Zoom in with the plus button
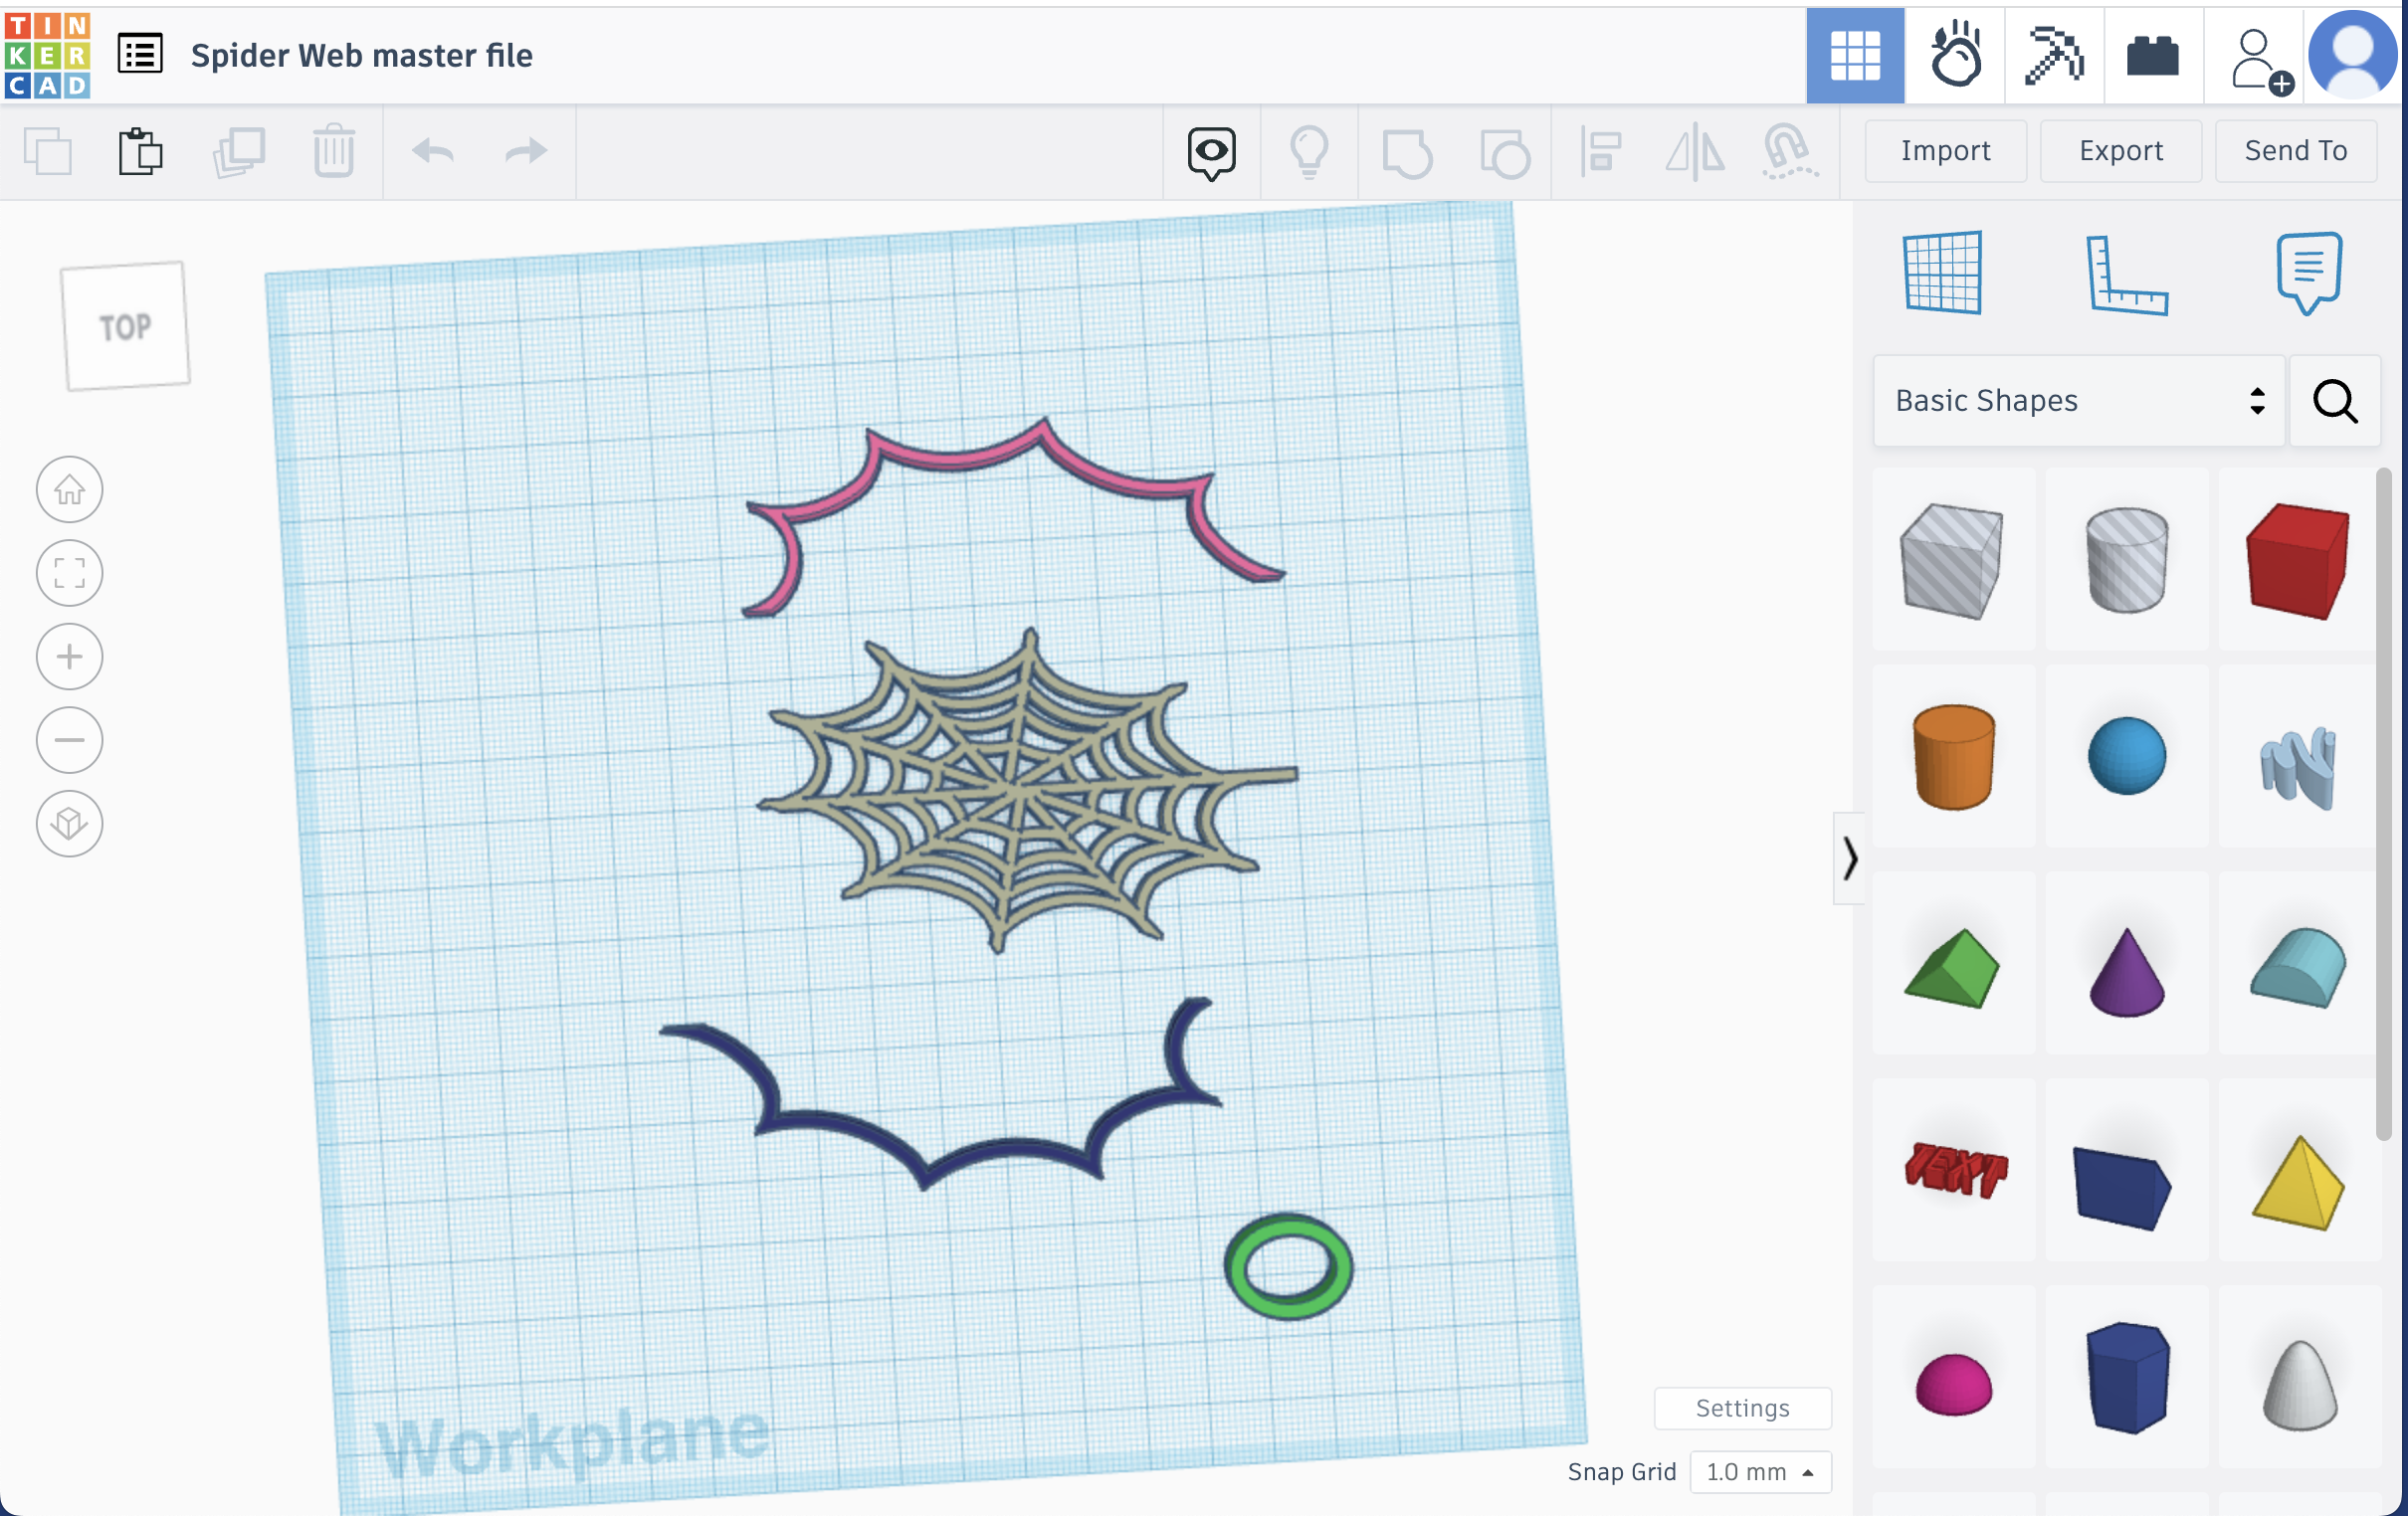 (69, 657)
